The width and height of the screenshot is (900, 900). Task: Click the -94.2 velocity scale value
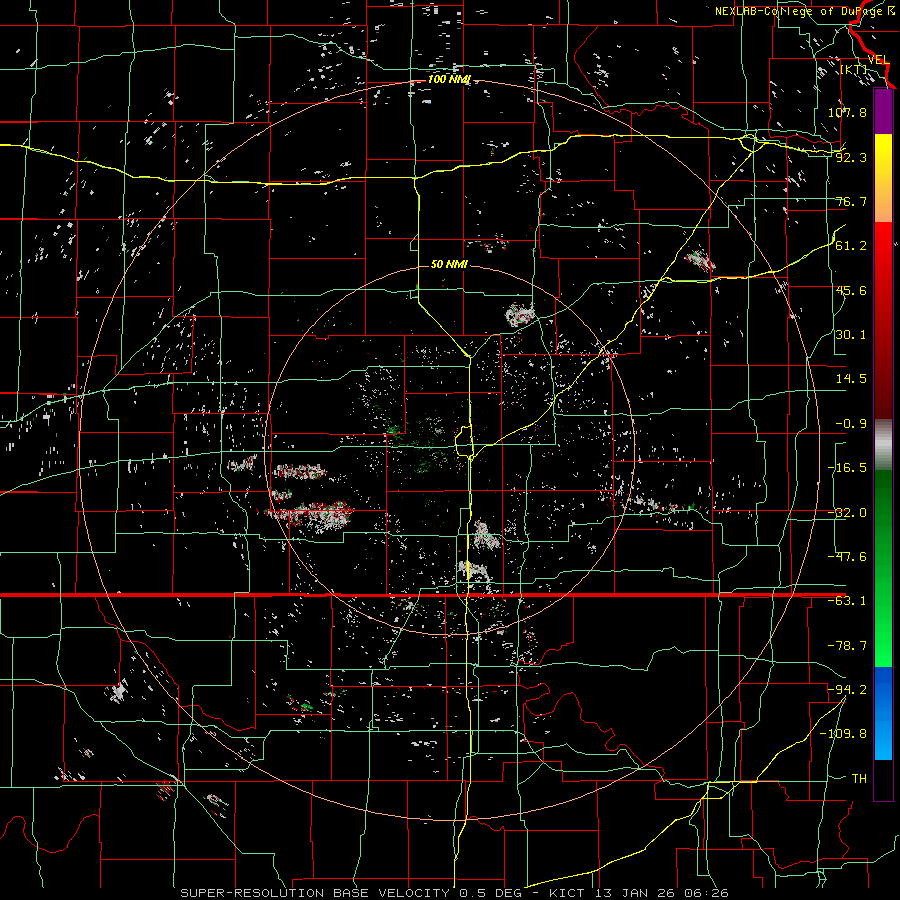847,690
